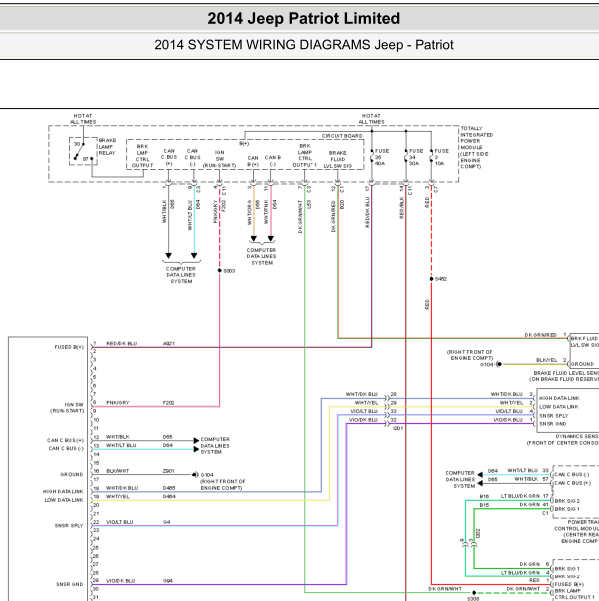Click the BLK/WHT wire label at pin 16
599x601 pixels.
(117, 471)
